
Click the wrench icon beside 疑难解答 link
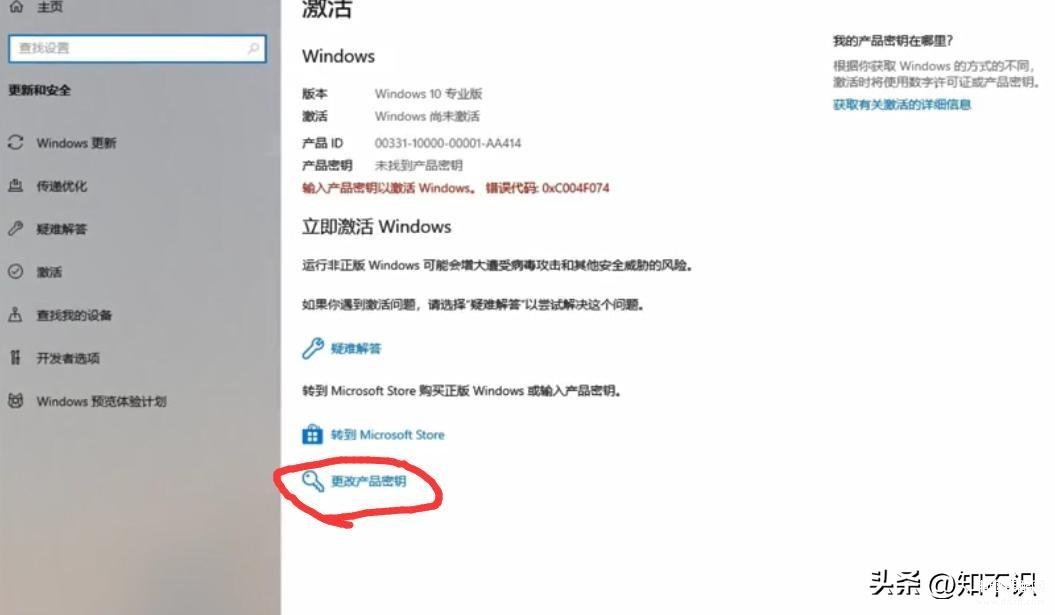313,348
